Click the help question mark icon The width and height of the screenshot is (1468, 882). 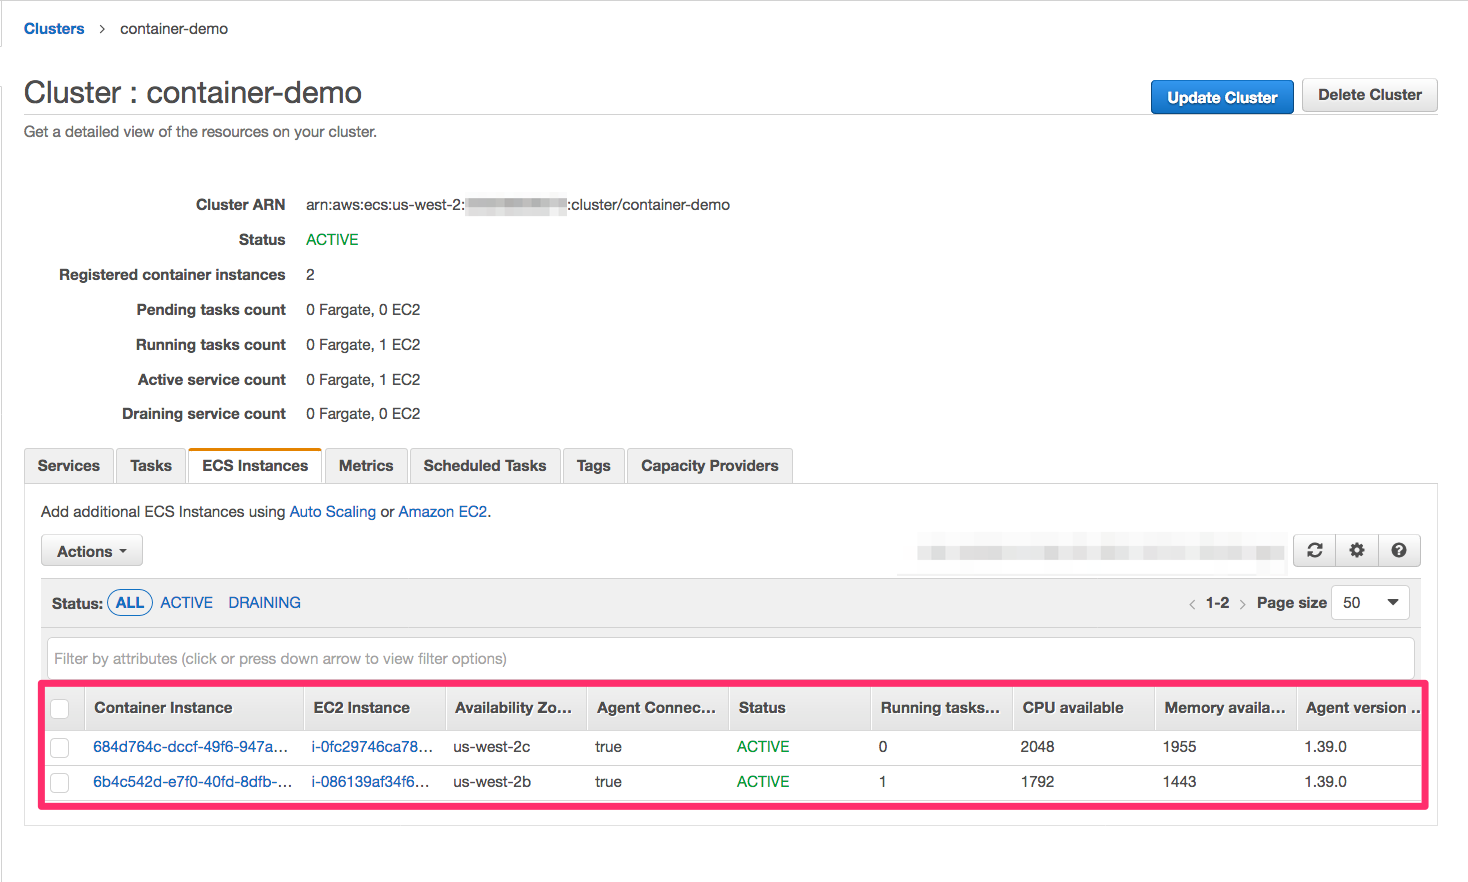[1399, 550]
